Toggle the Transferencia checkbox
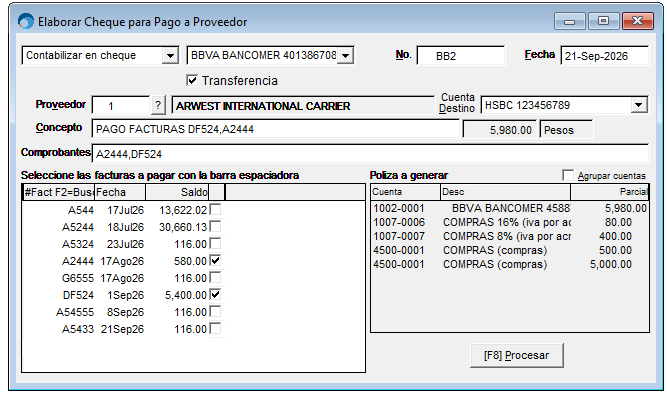Viewport: 667px width, 394px height. pos(192,80)
